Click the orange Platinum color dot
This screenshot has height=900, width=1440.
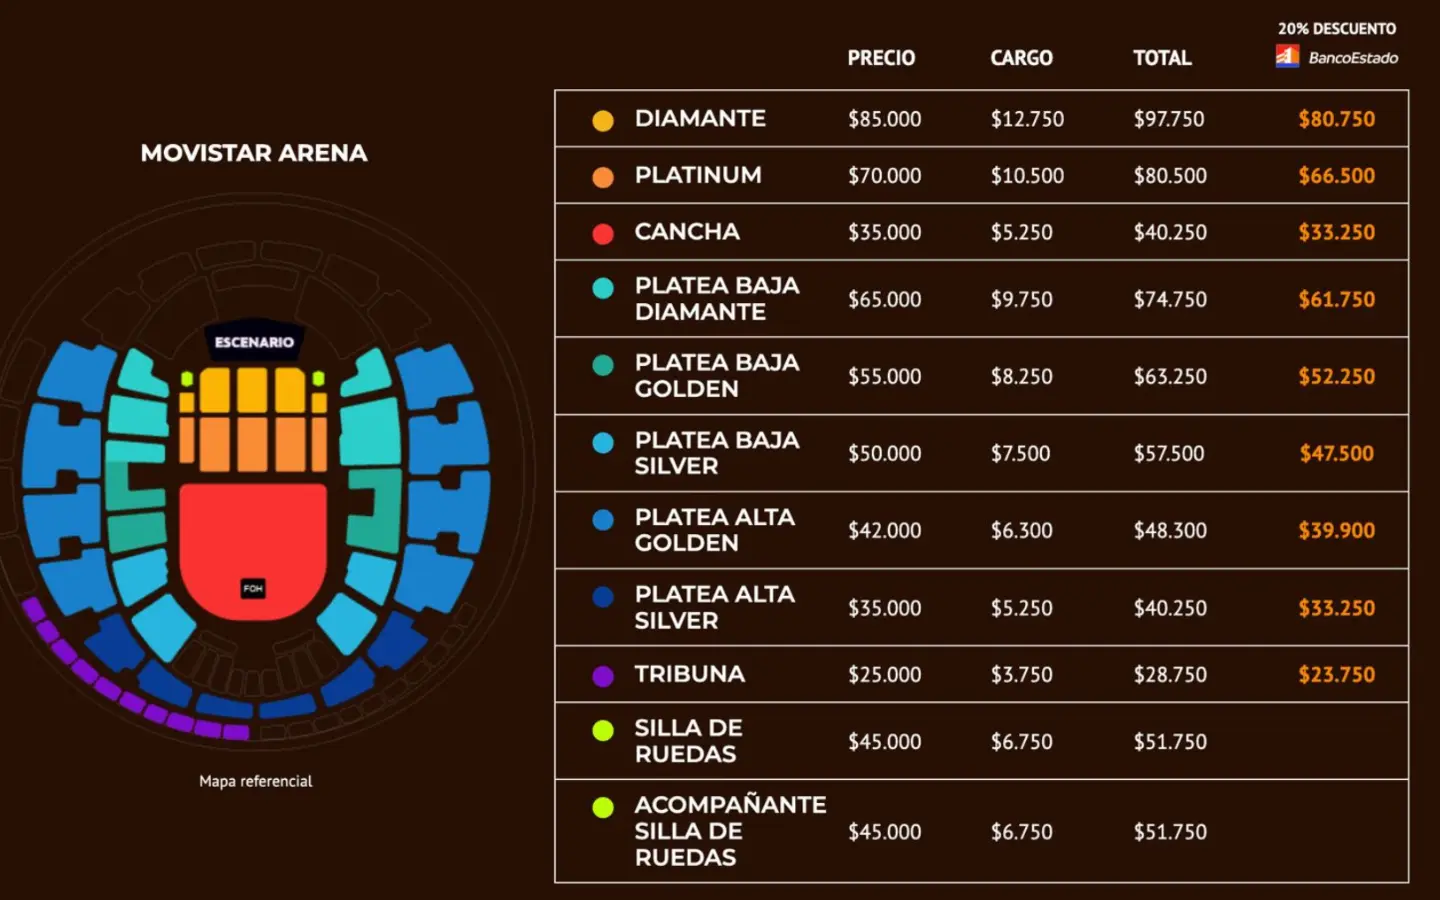pos(603,177)
